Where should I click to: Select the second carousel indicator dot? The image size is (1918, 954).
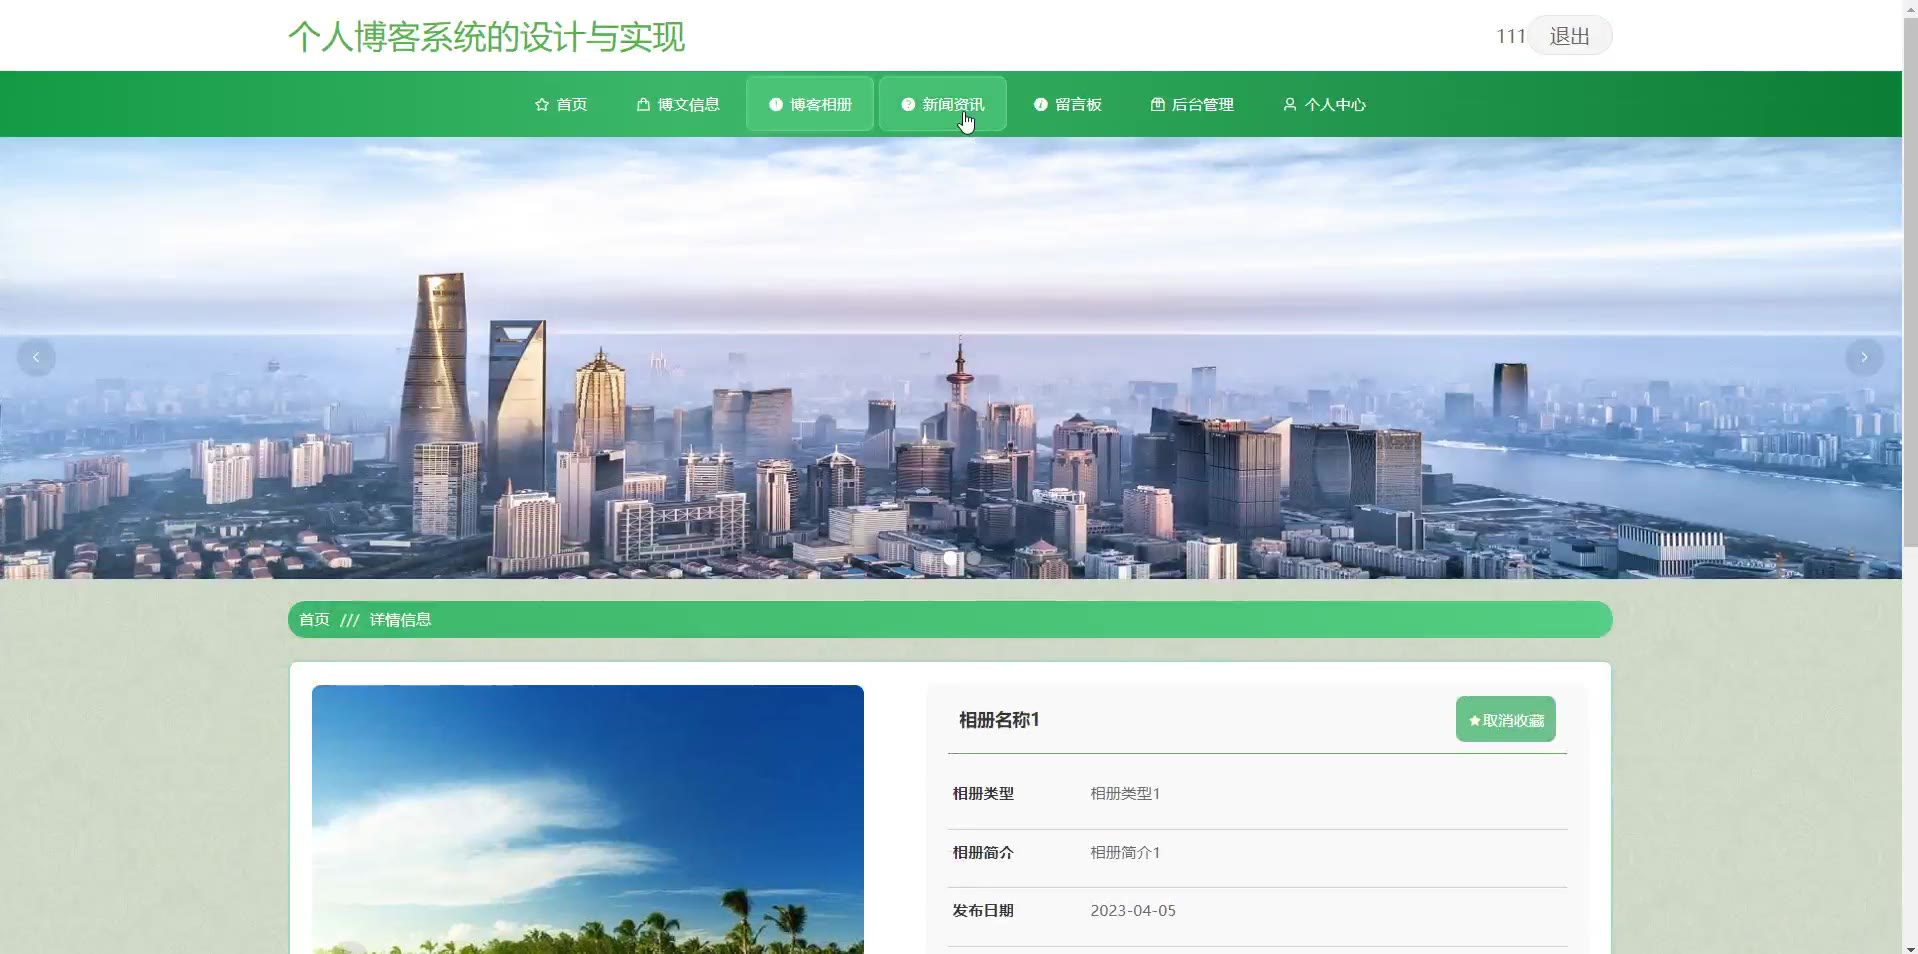click(x=973, y=558)
